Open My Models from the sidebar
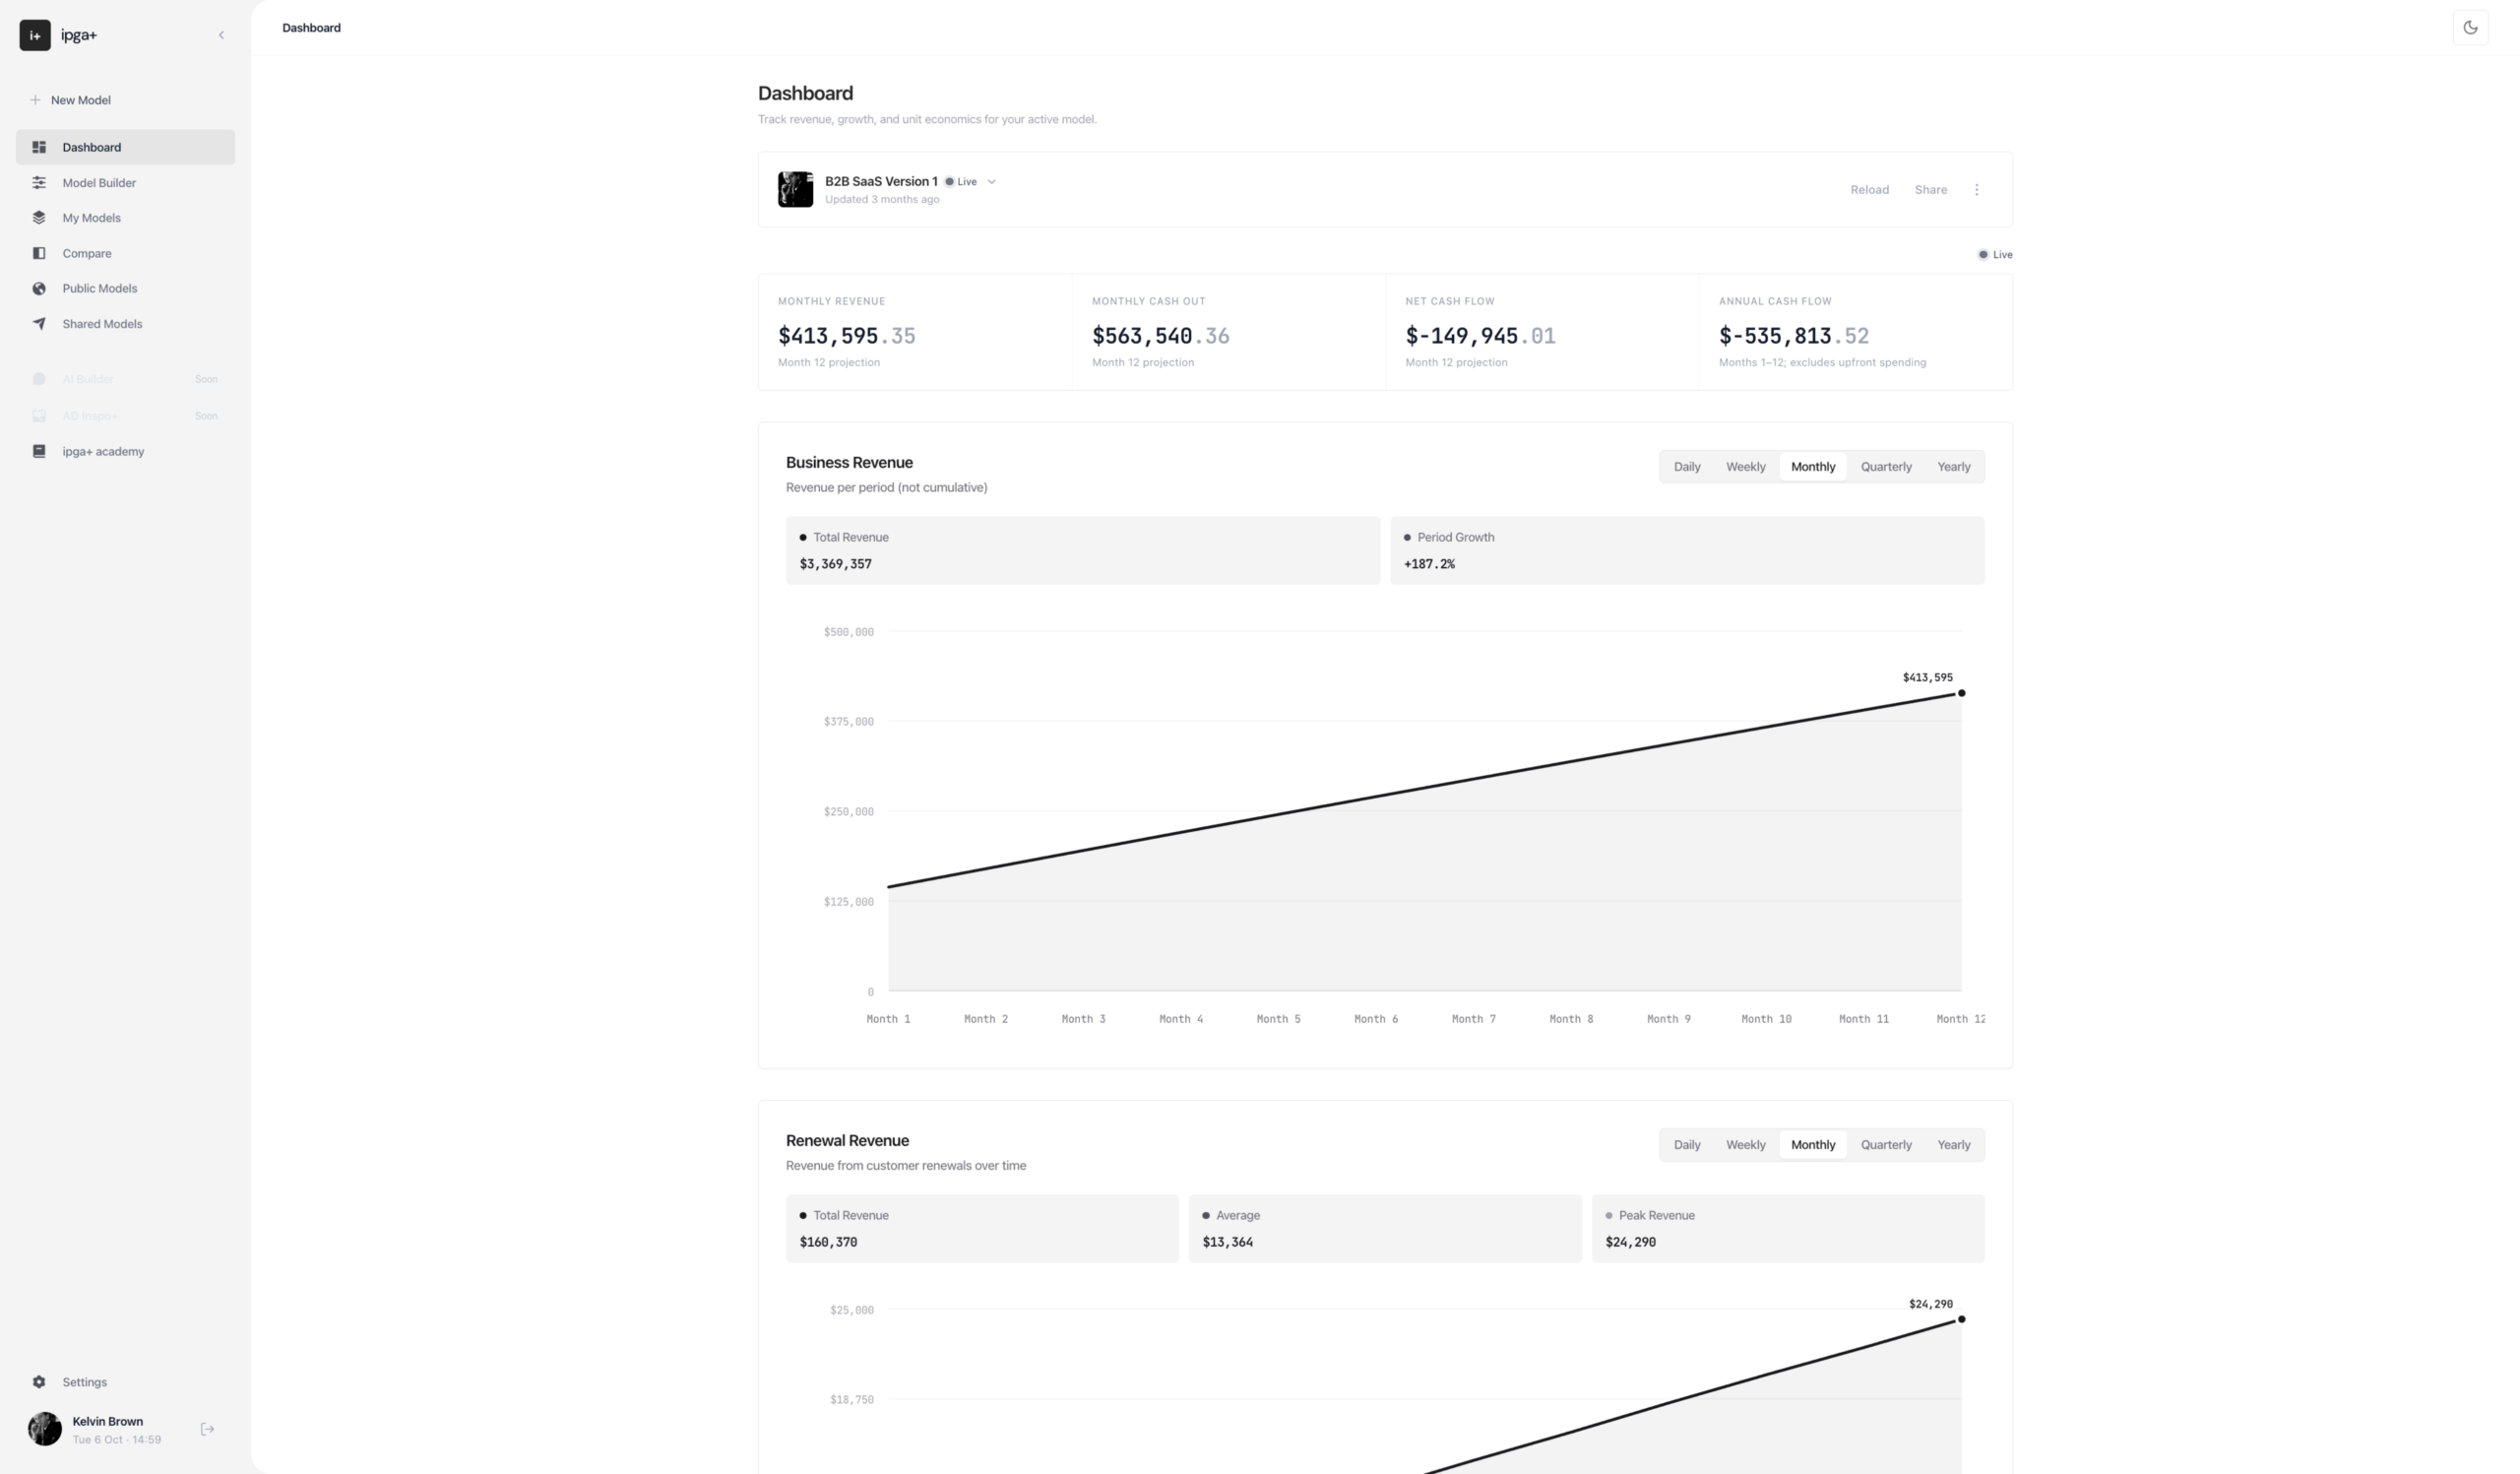Screen dimensions: 2520x1474 point(125,218)
